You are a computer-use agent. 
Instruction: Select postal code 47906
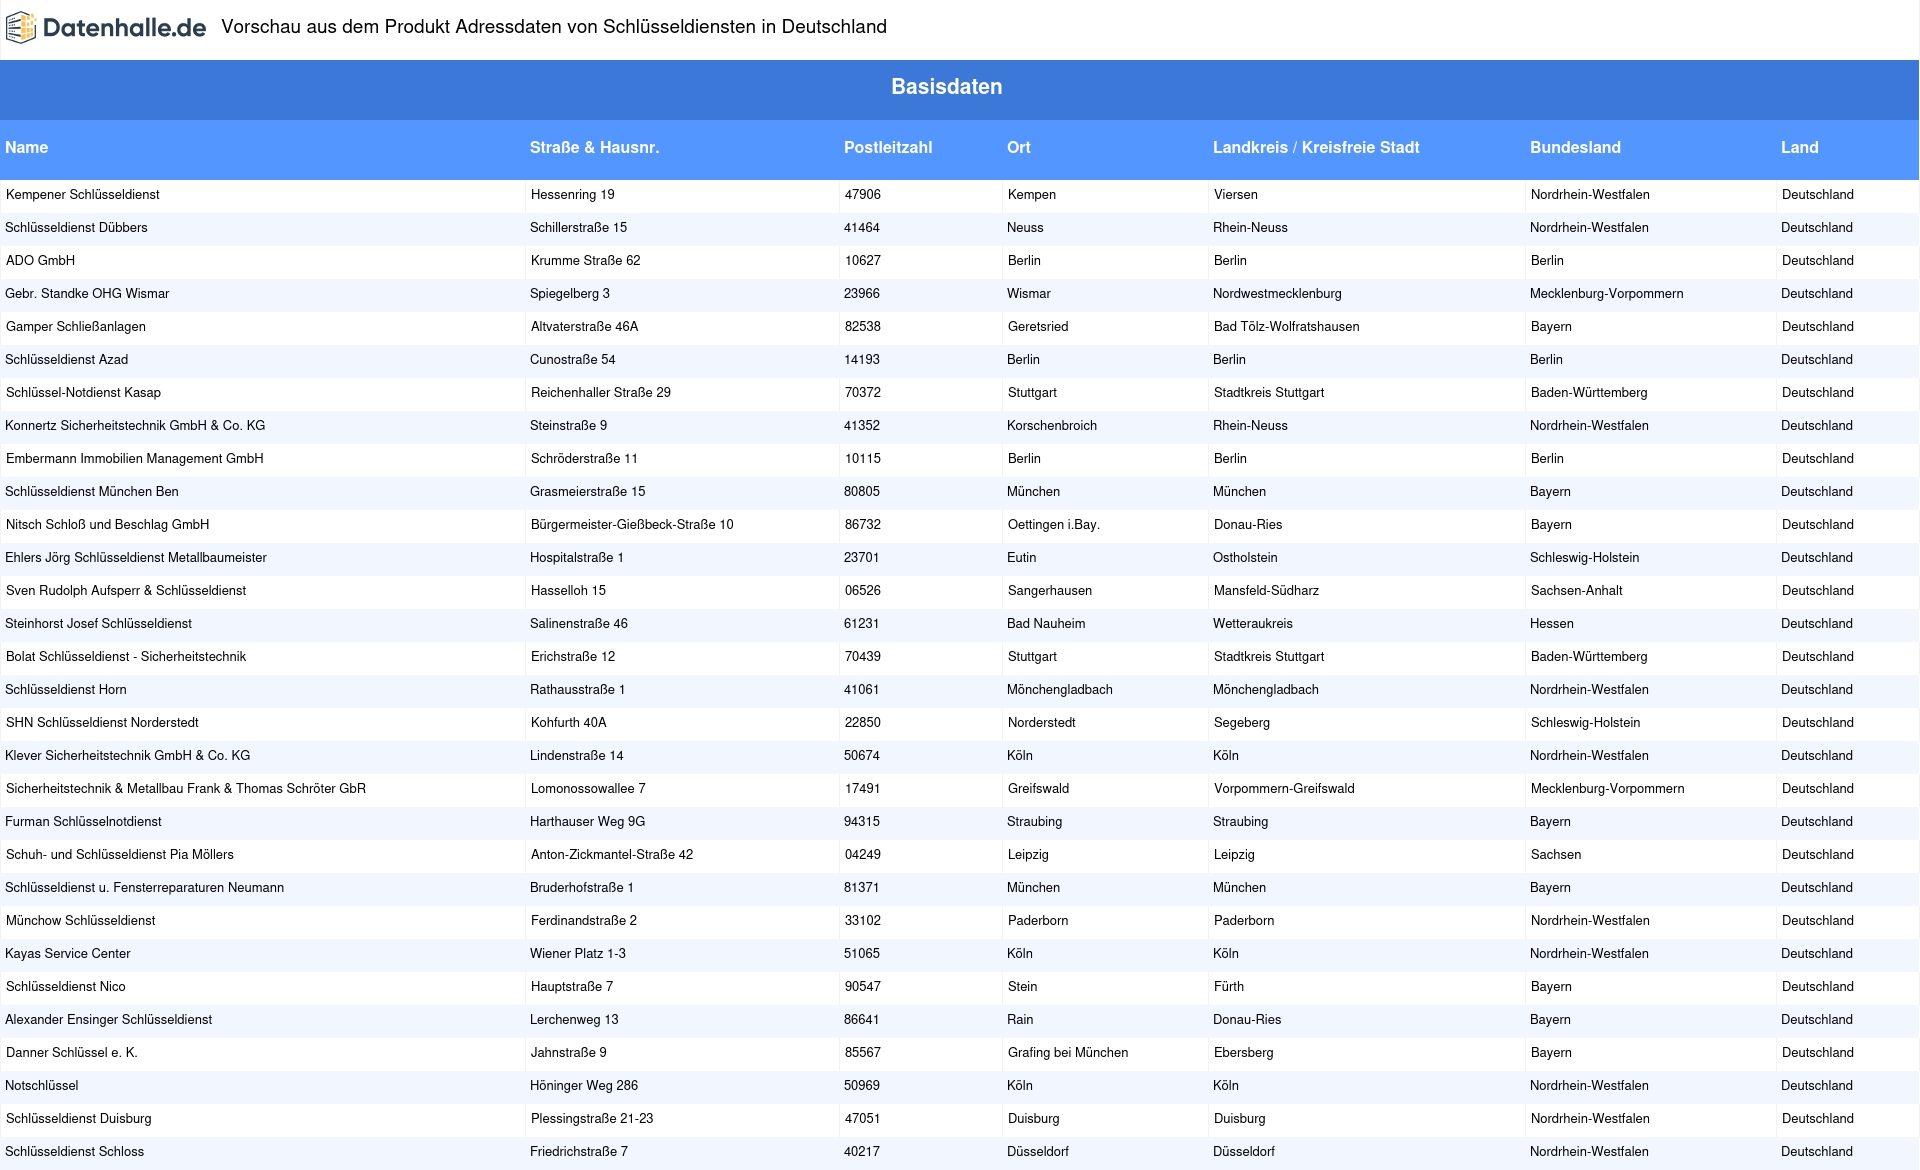click(x=863, y=195)
